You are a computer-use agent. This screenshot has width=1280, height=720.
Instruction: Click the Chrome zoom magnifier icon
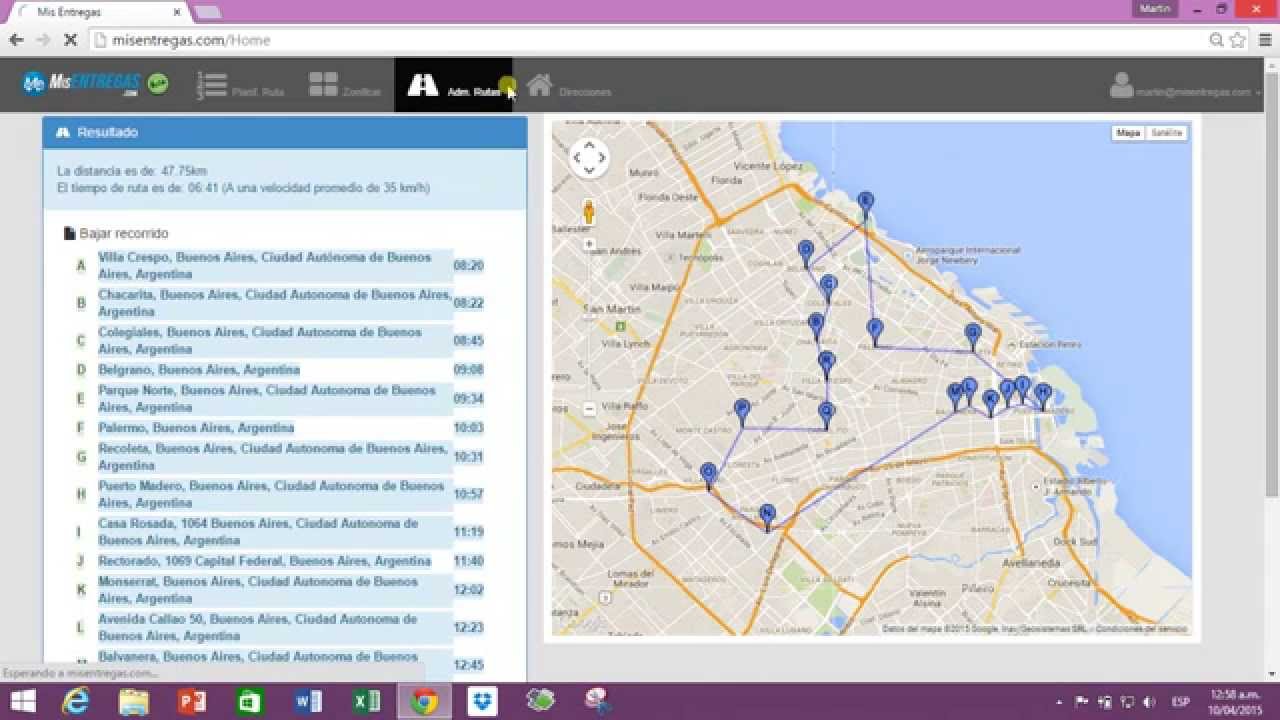pos(1217,40)
